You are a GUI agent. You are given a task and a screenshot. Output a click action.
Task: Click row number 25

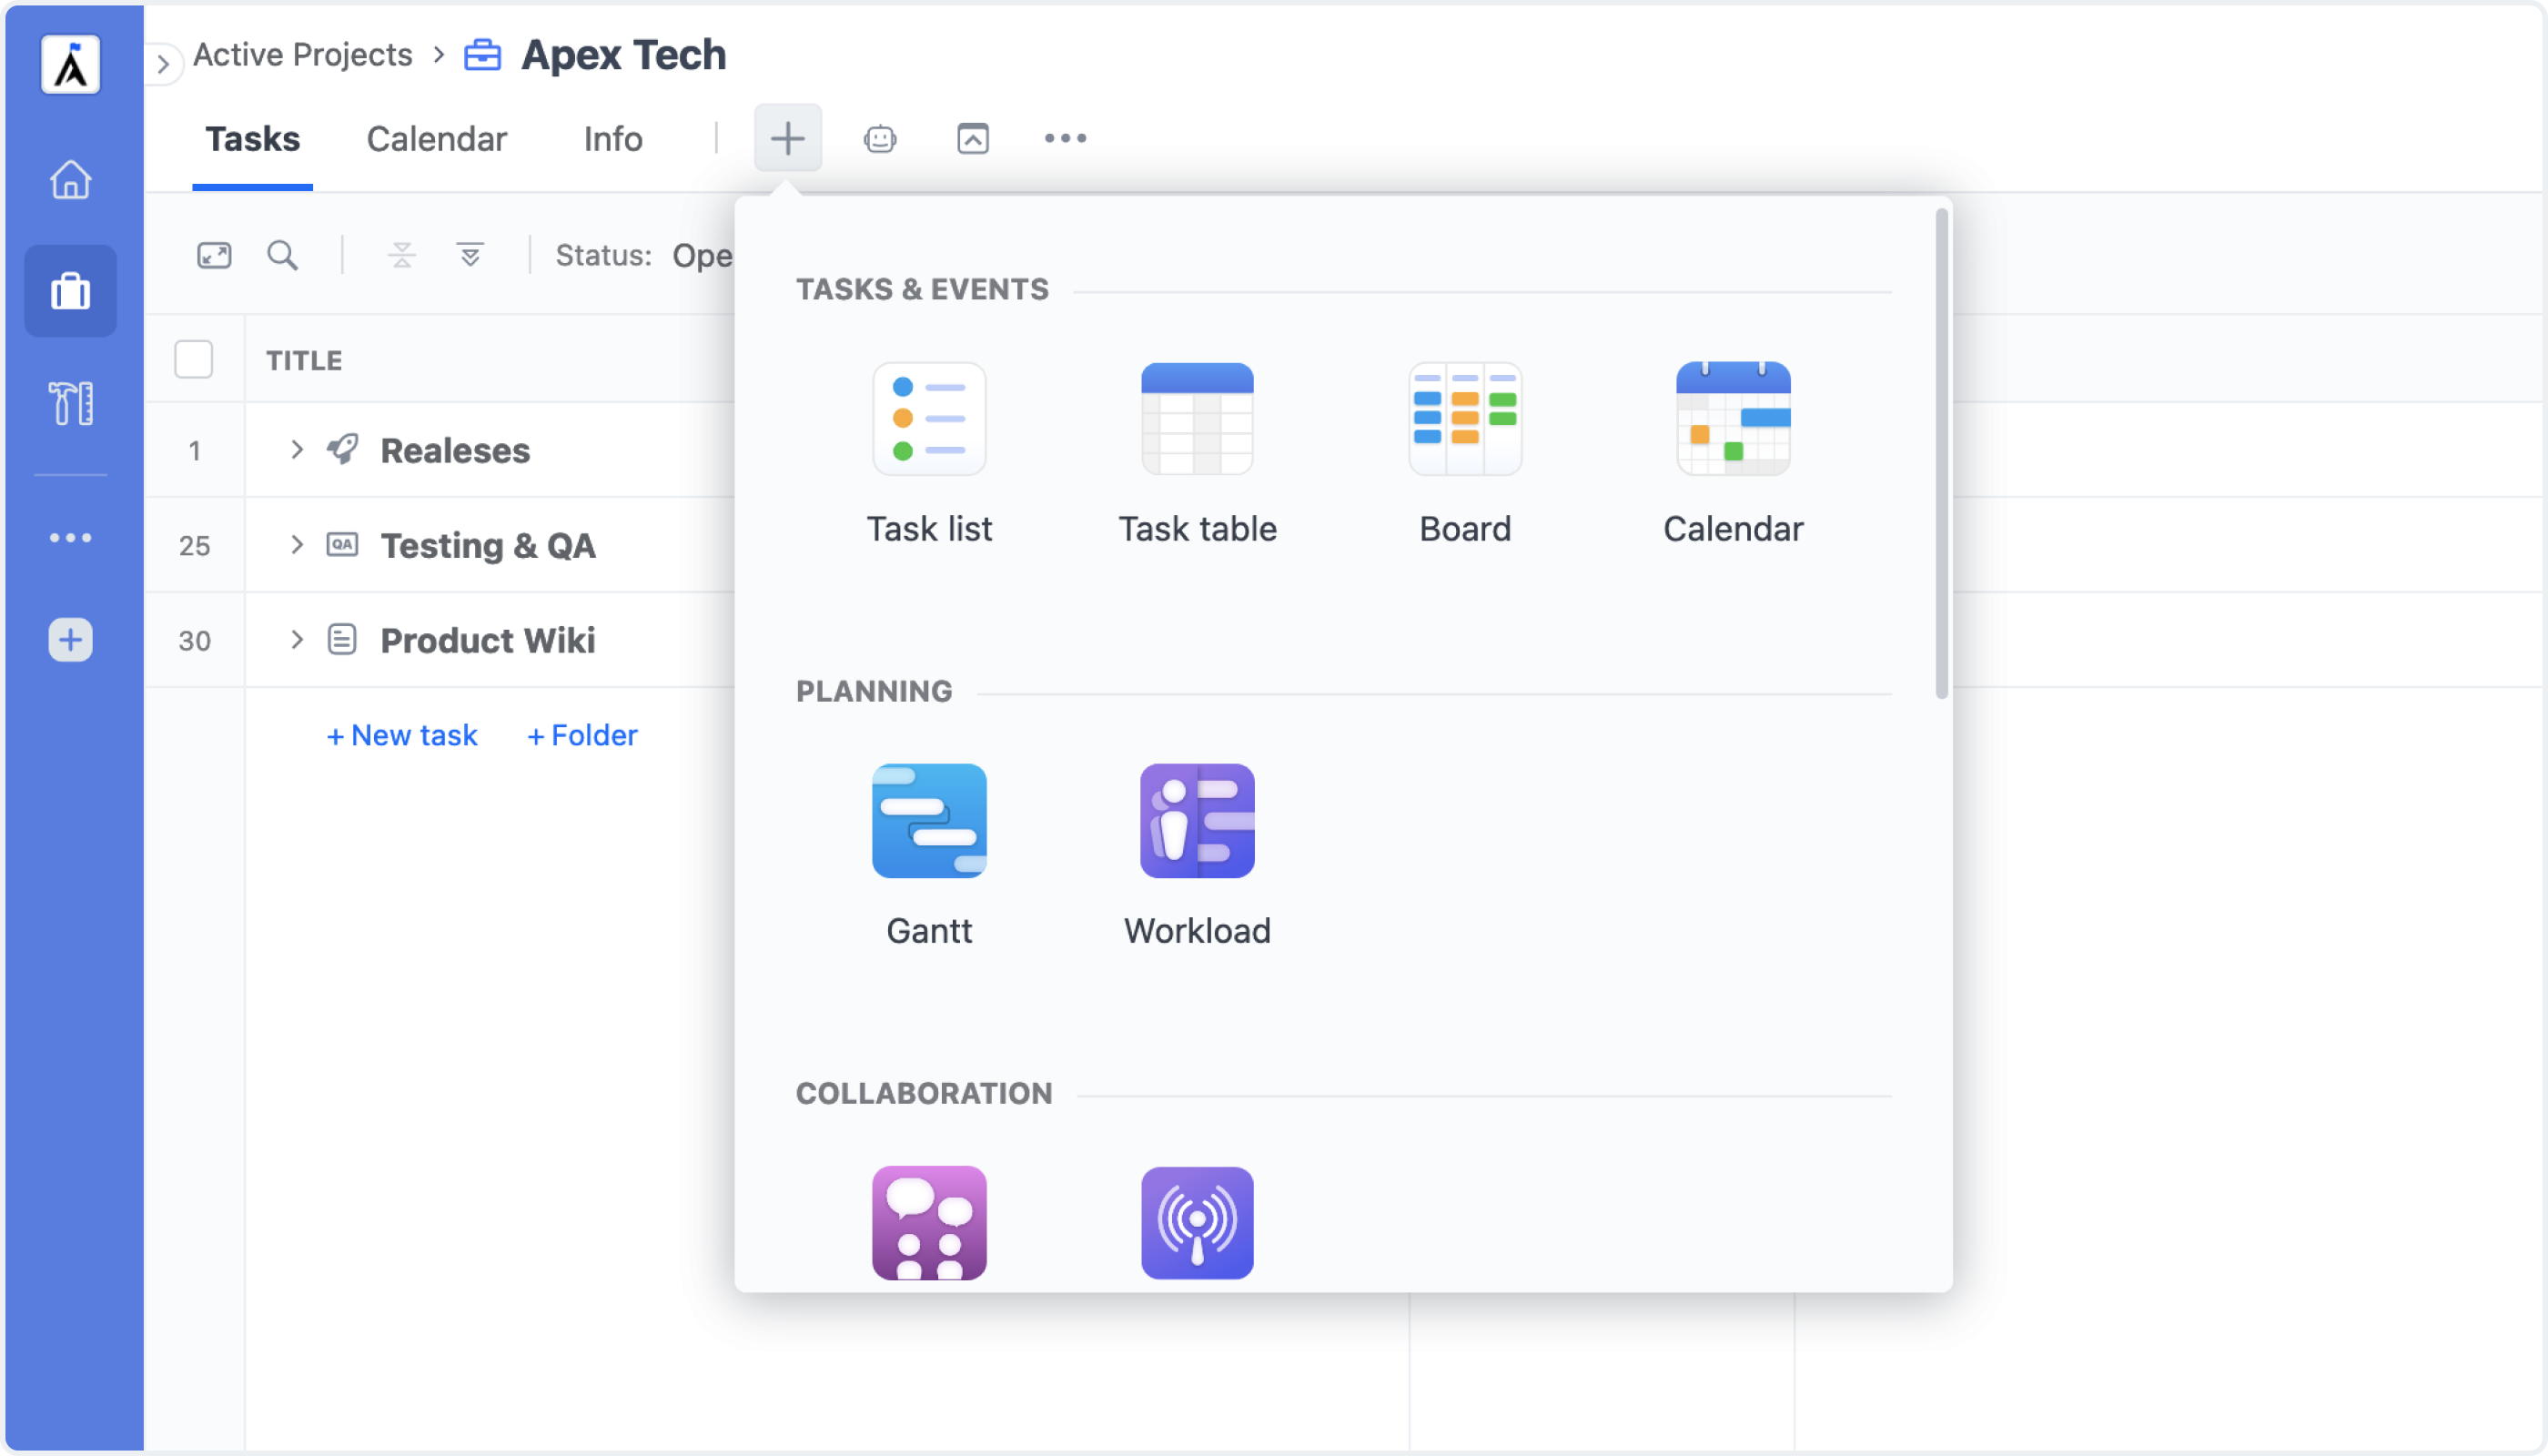[x=194, y=546]
